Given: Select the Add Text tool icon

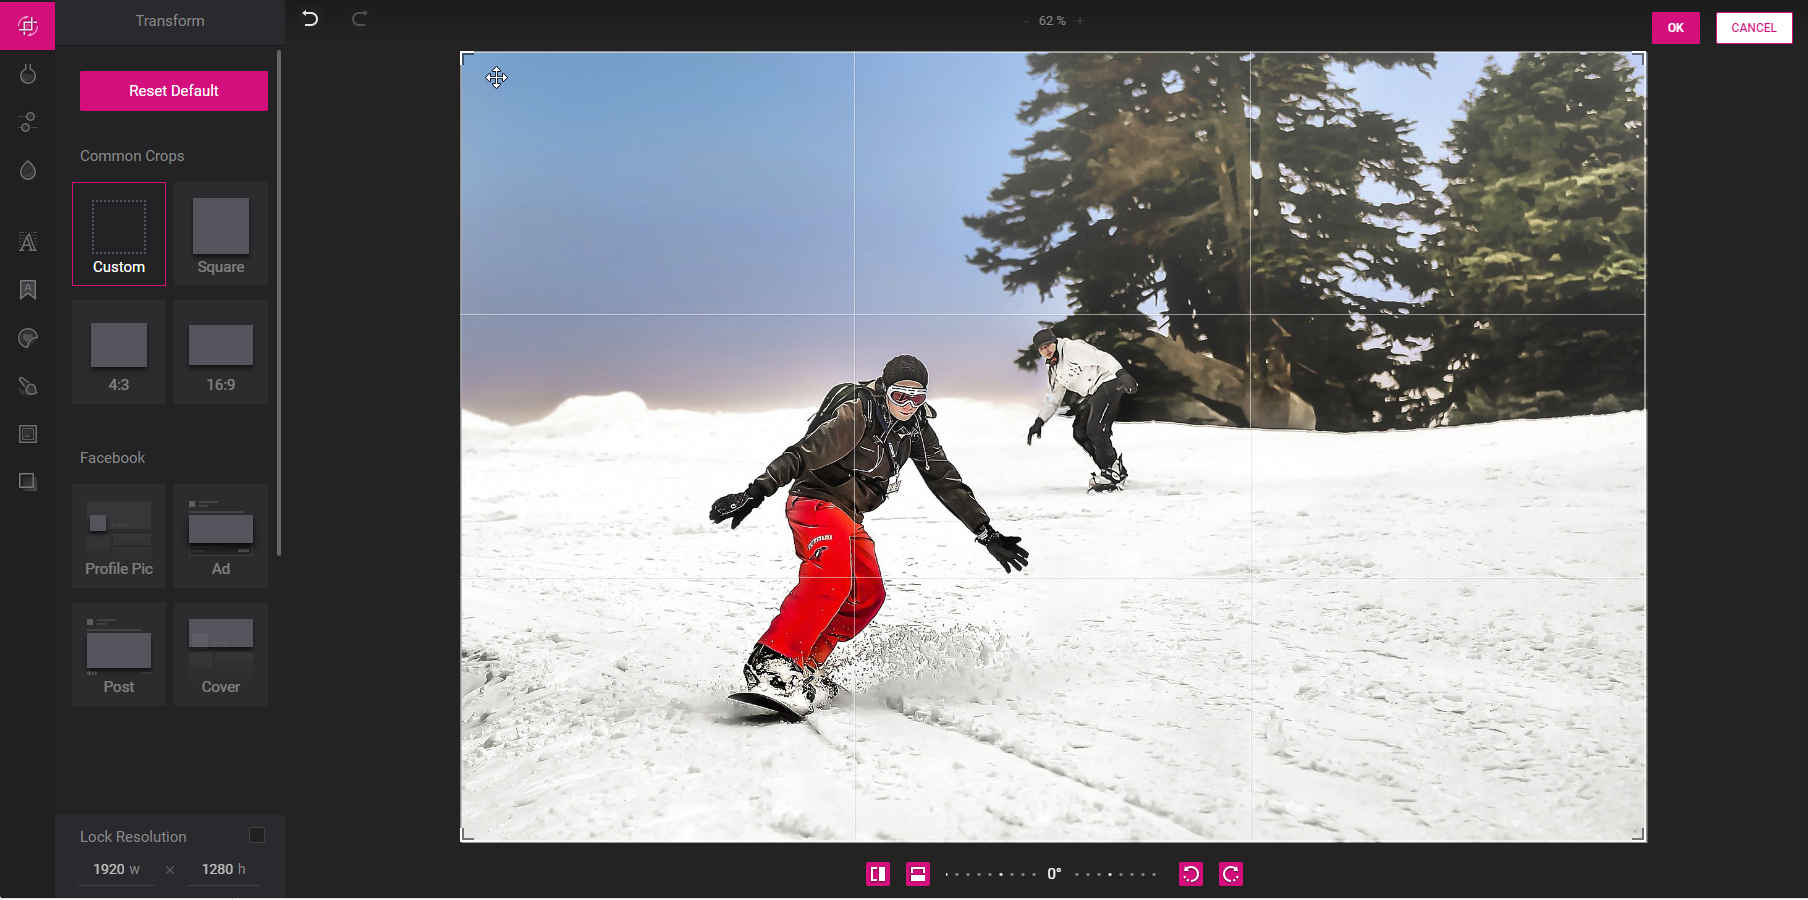Looking at the screenshot, I should (x=28, y=242).
